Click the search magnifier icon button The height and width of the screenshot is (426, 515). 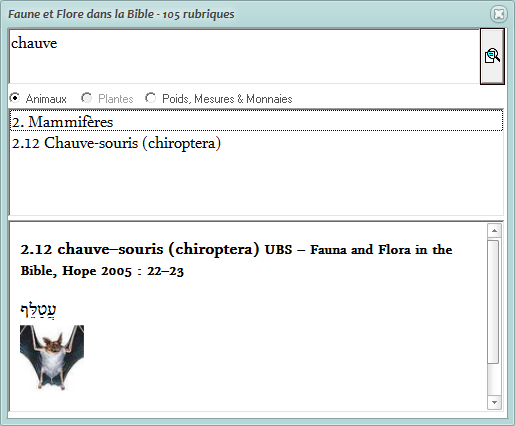(492, 56)
